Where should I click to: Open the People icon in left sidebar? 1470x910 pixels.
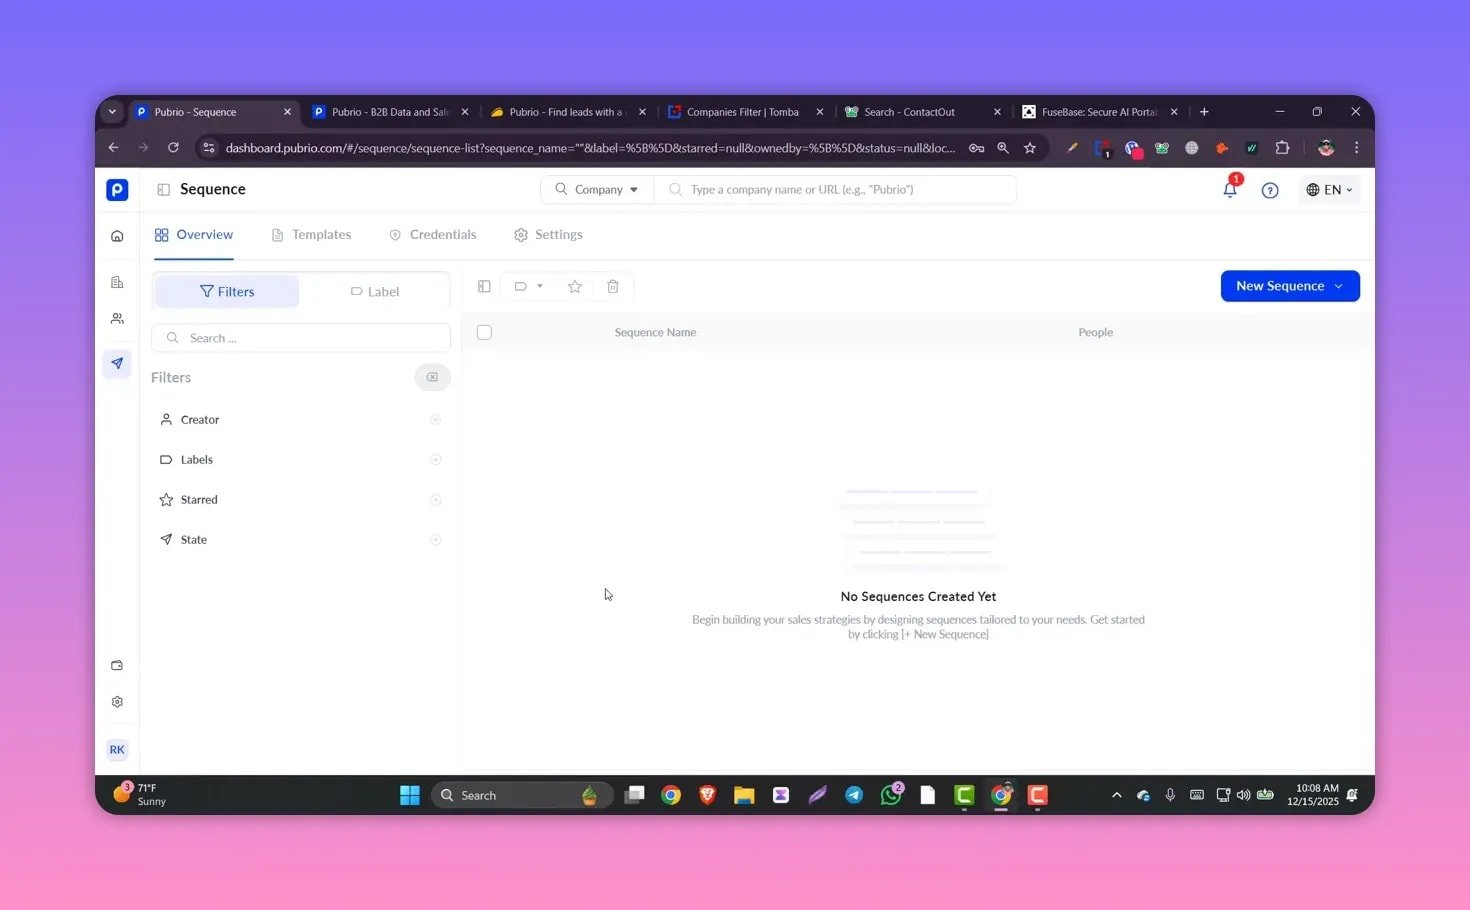[117, 319]
